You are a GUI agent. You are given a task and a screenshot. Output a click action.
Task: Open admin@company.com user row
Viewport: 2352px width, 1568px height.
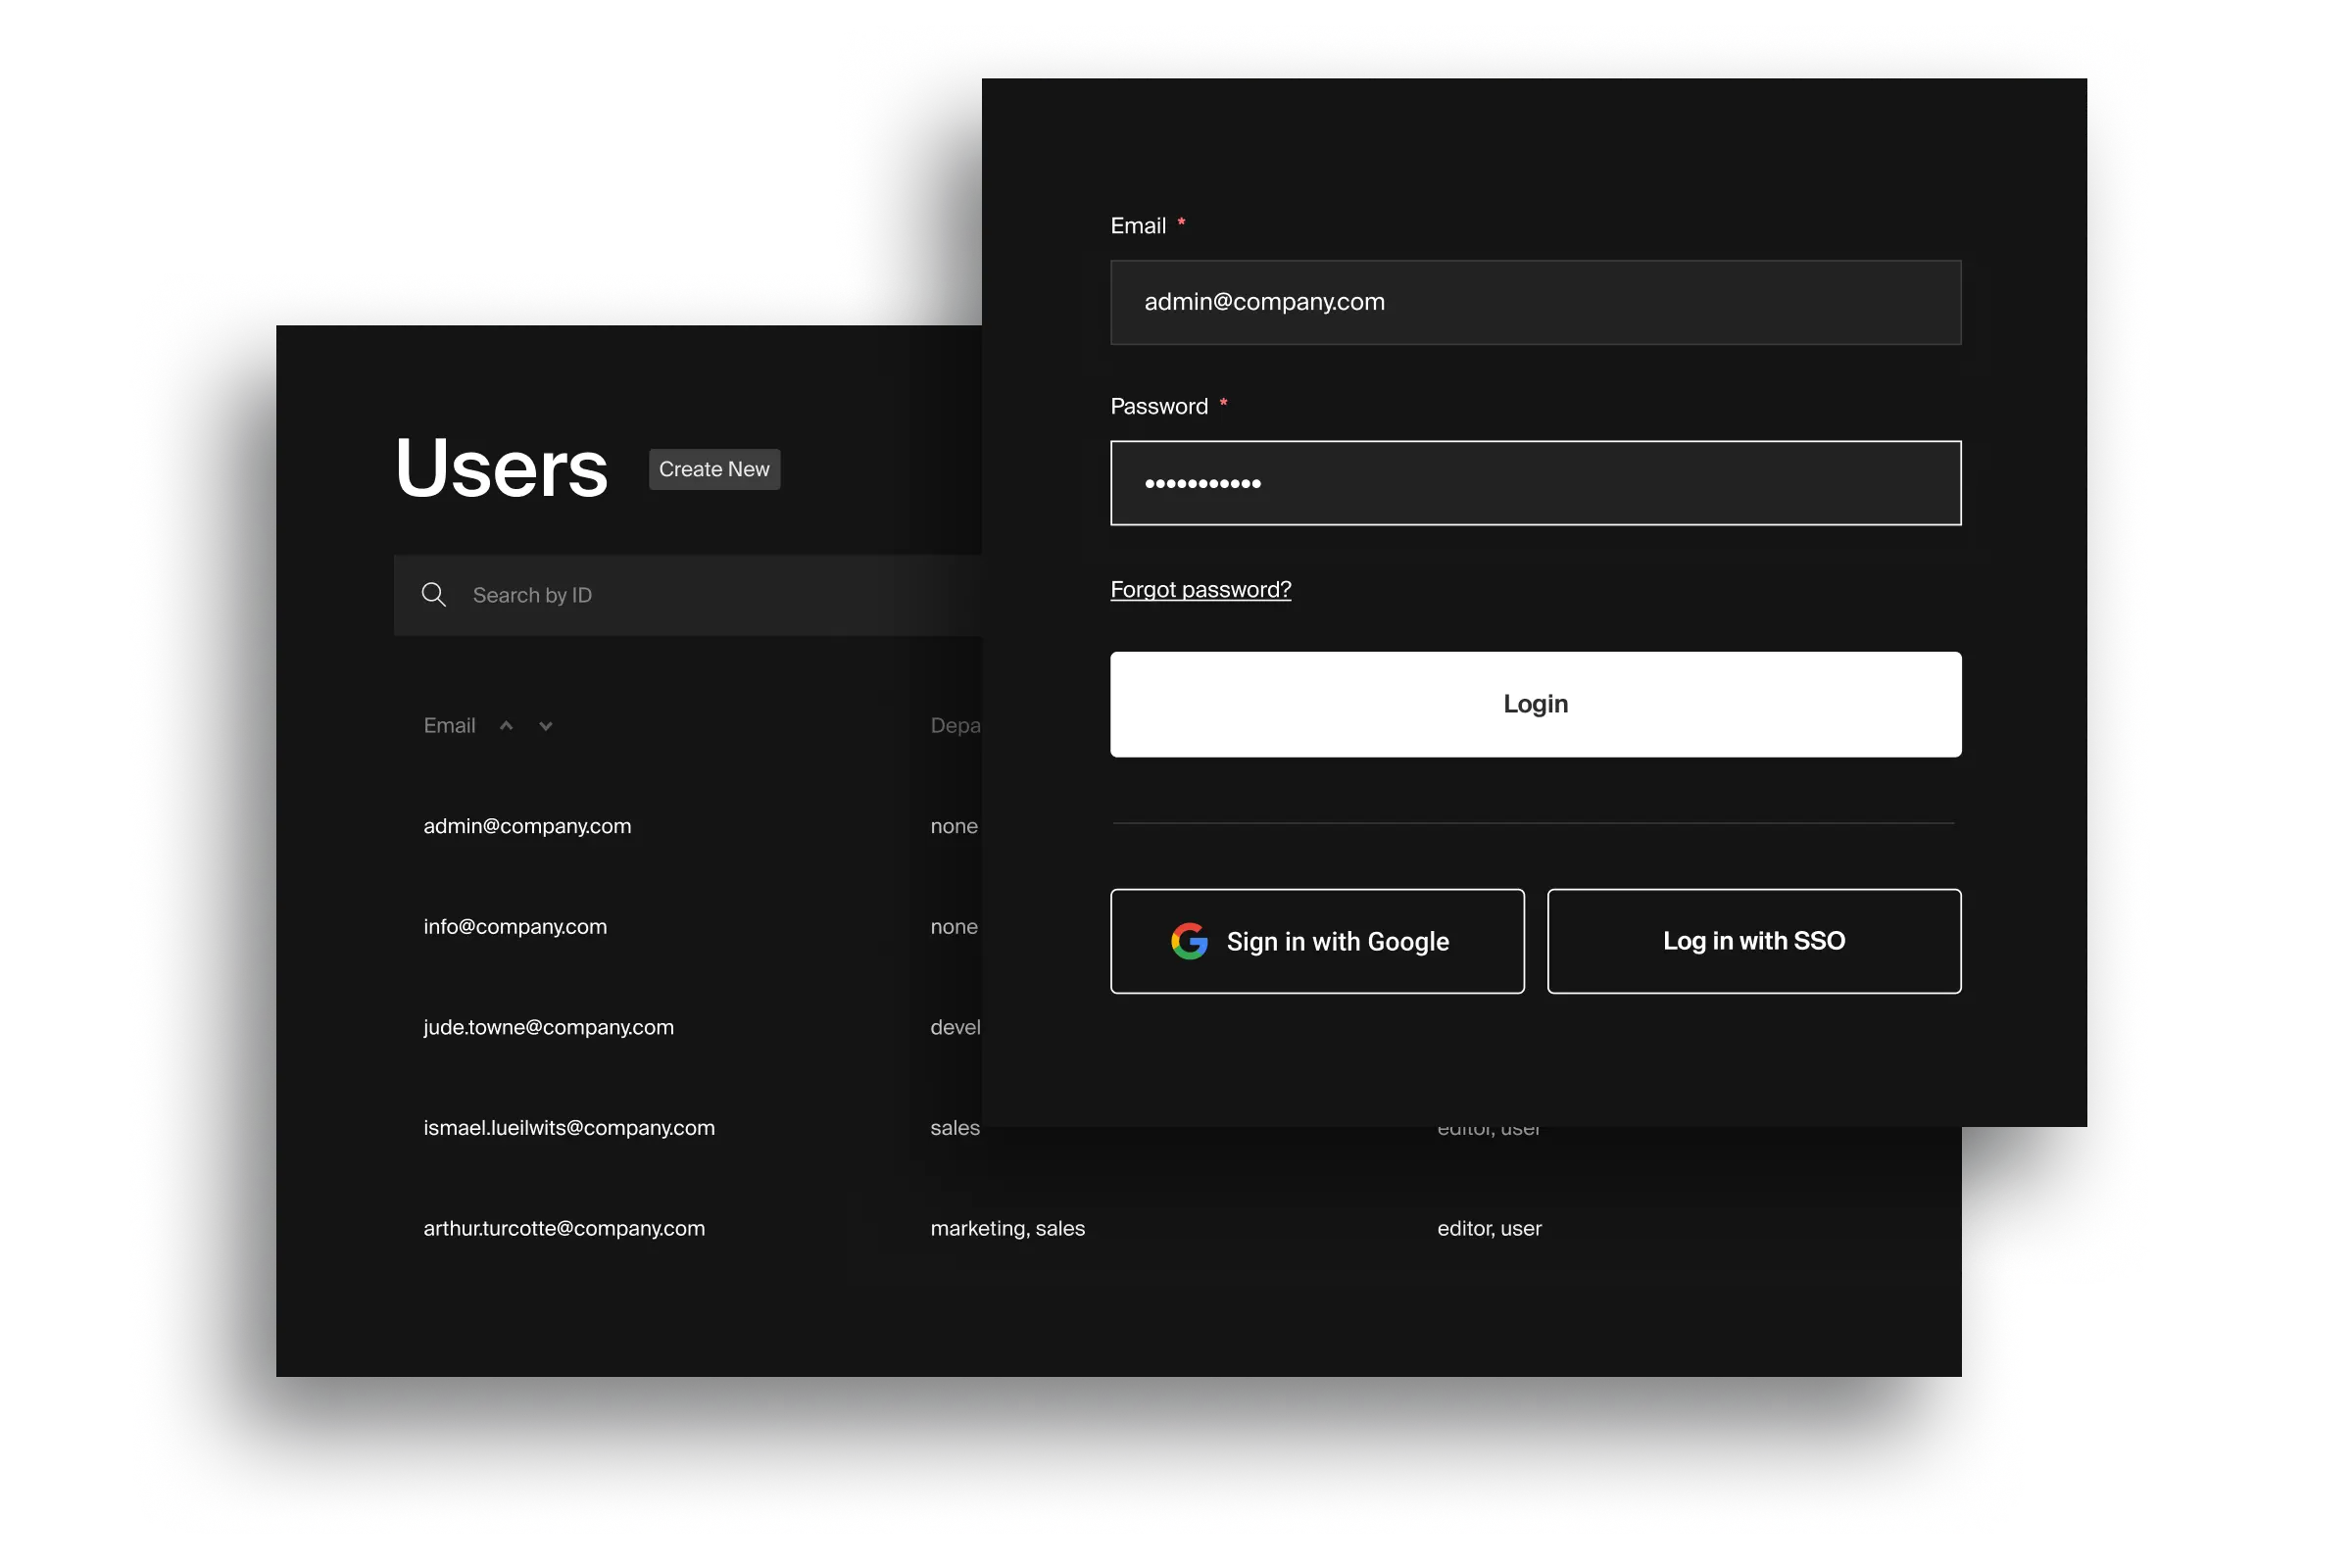[527, 826]
